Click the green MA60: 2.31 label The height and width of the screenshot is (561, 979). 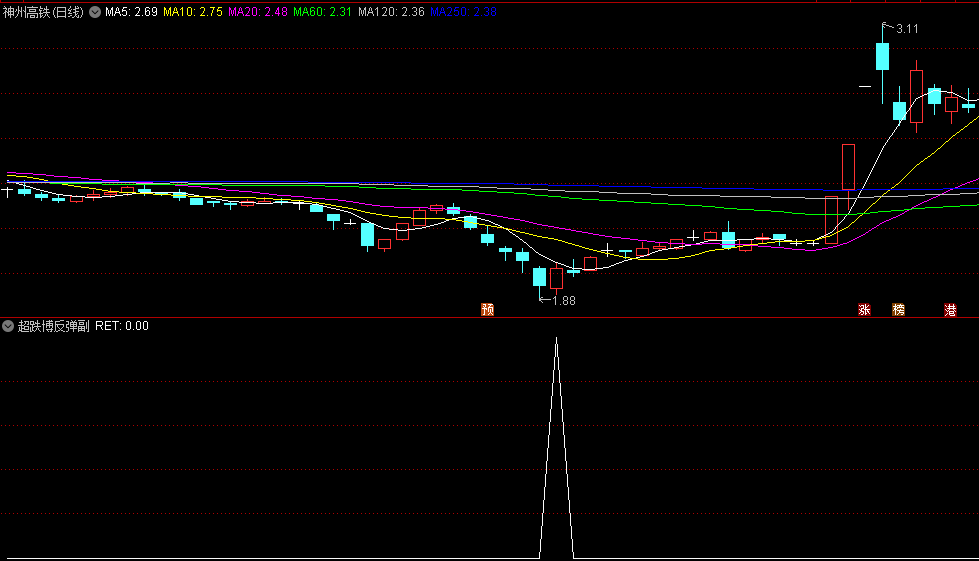point(322,13)
